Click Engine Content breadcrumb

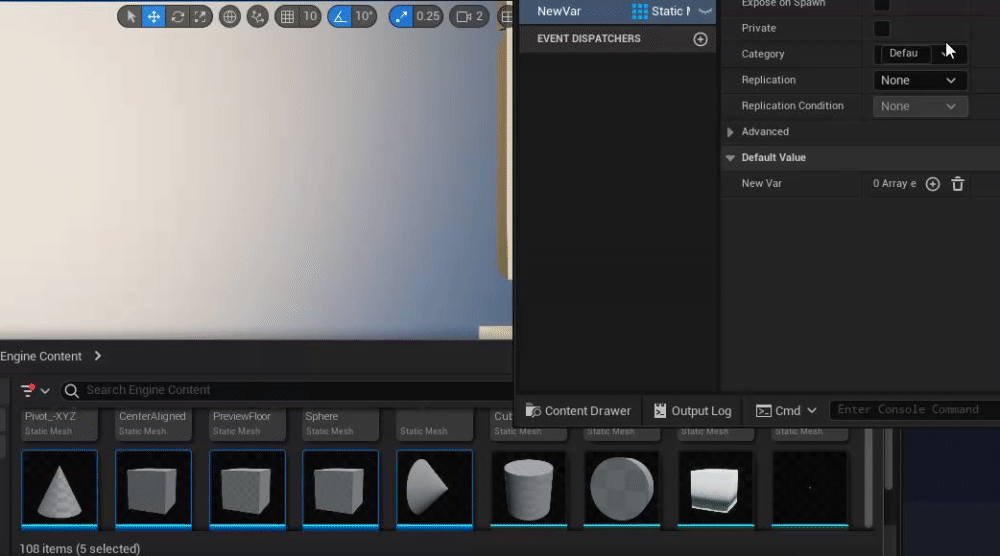point(41,356)
